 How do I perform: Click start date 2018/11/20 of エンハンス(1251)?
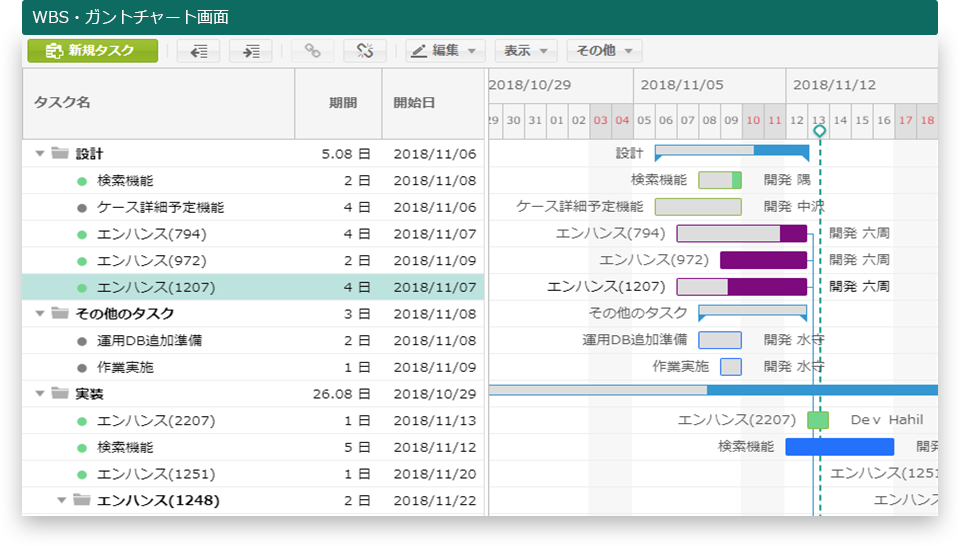[x=435, y=474]
